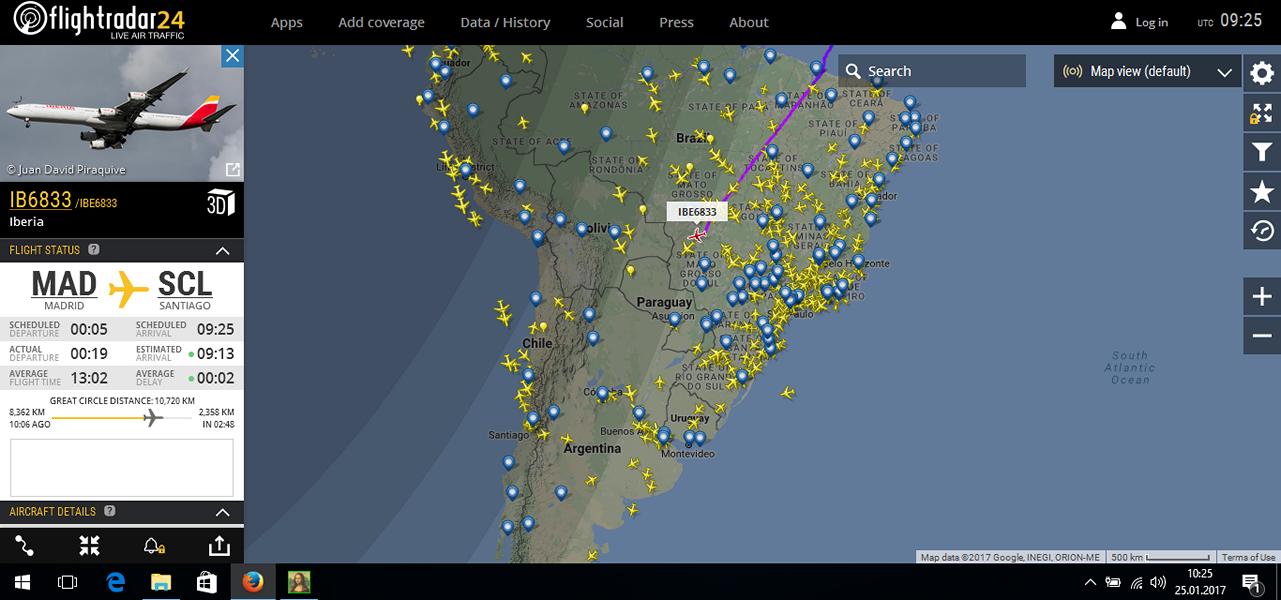Image resolution: width=1281 pixels, height=600 pixels.
Task: Click the Iberia aircraft photo
Action: (x=122, y=113)
